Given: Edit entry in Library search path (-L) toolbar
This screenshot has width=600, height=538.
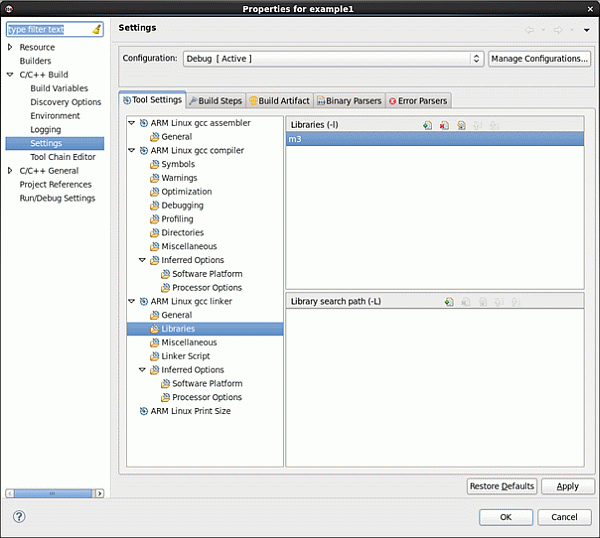Looking at the screenshot, I should click(483, 302).
